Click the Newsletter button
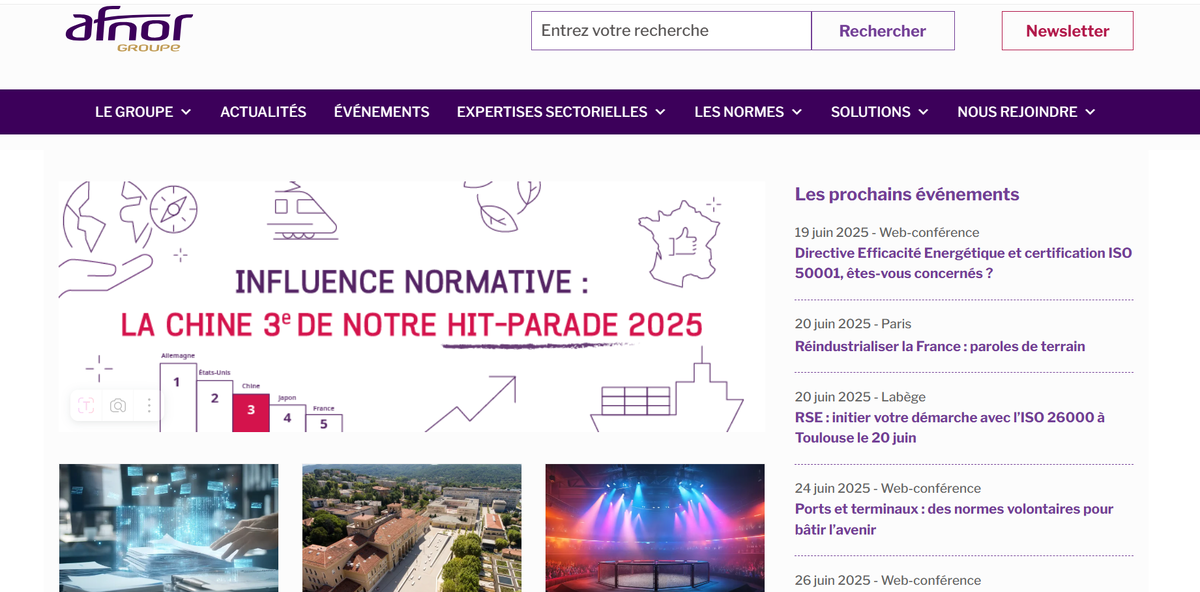1200x592 pixels. point(1068,31)
